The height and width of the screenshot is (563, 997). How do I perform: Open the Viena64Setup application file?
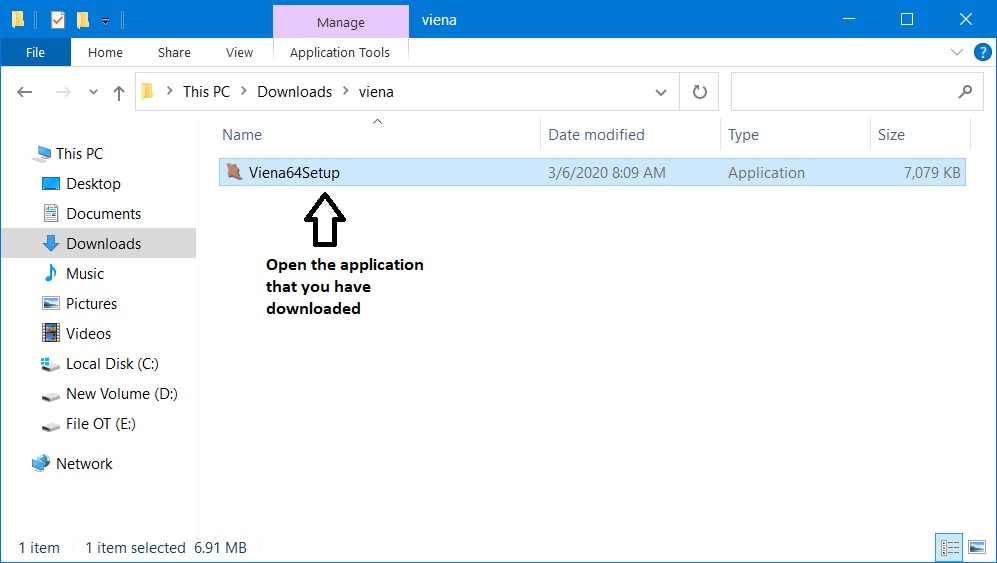[592, 172]
